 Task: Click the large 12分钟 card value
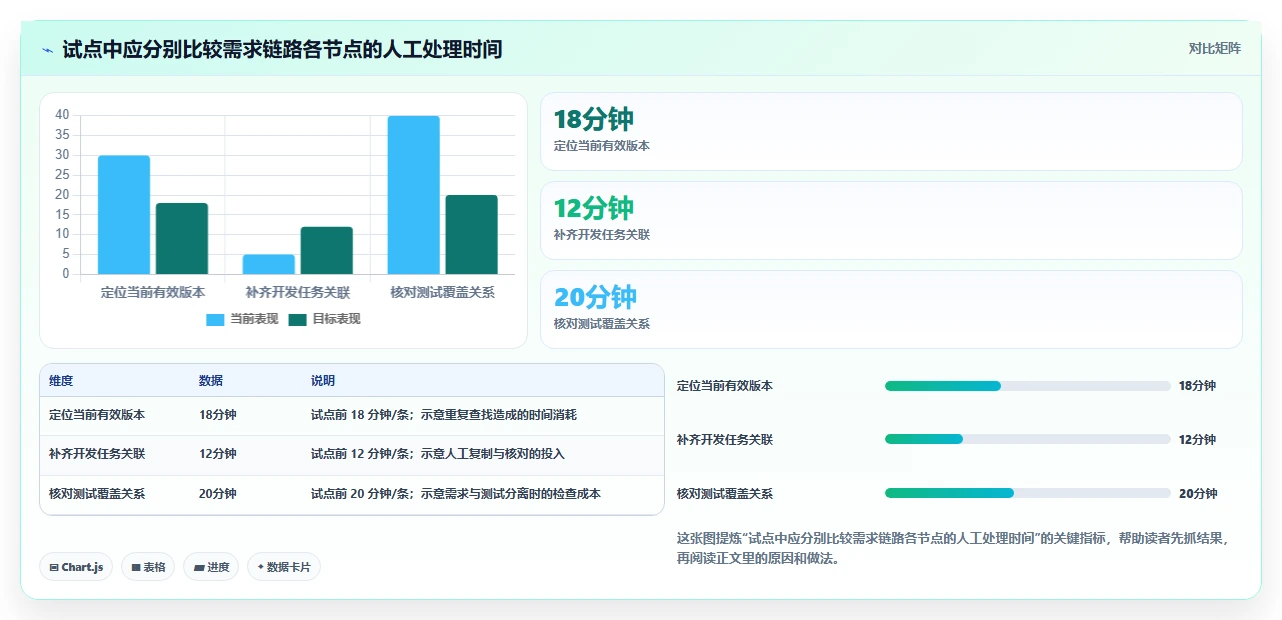[594, 208]
